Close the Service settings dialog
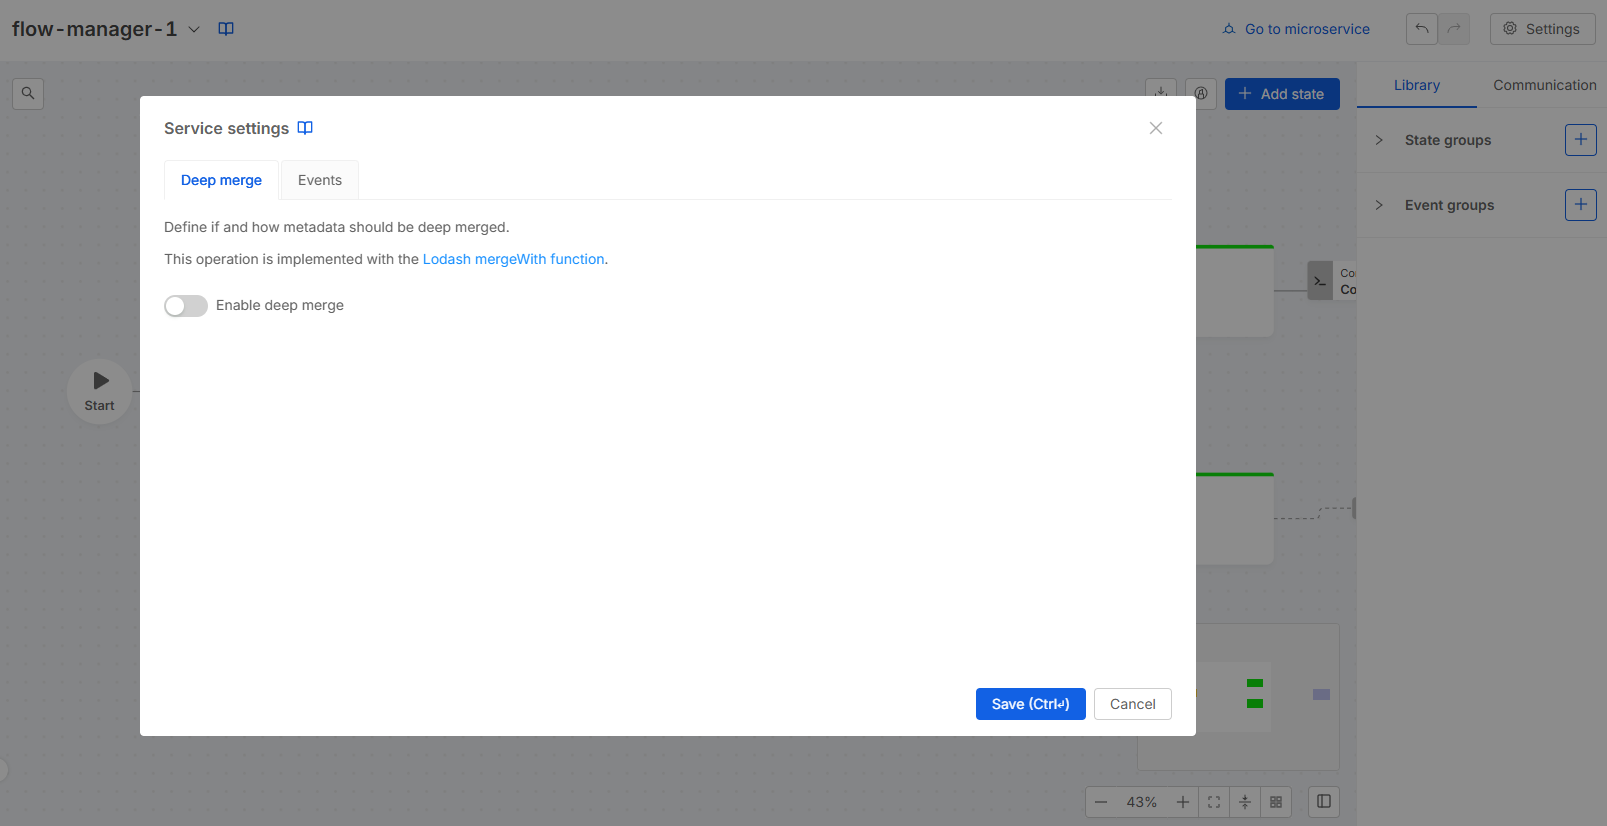The height and width of the screenshot is (826, 1607). tap(1156, 128)
